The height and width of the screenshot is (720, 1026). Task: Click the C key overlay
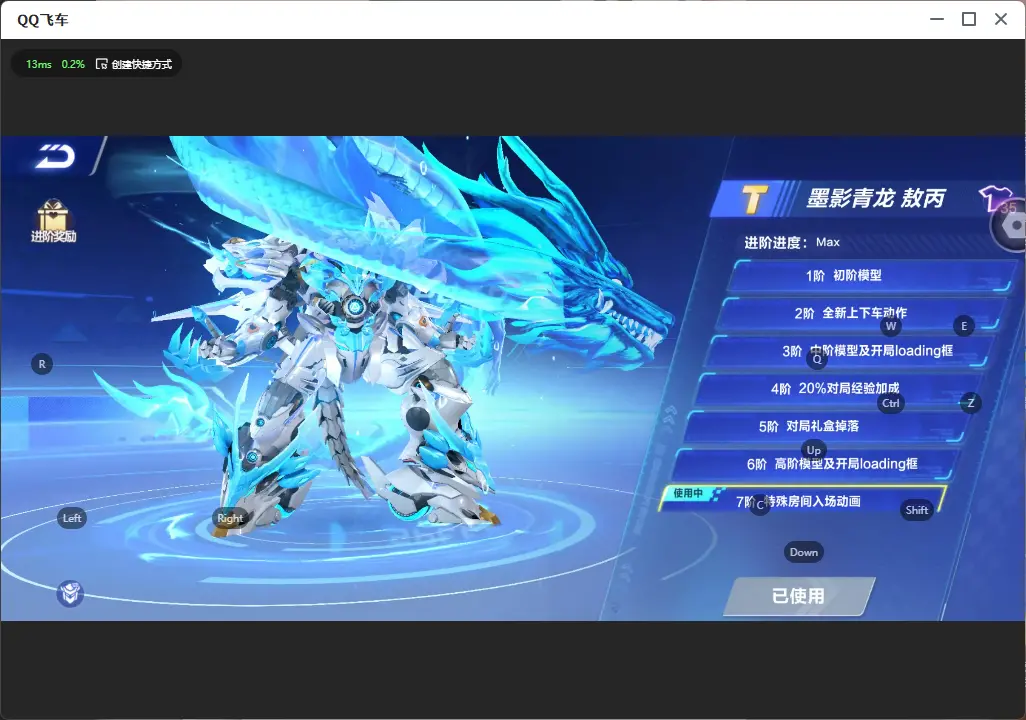[760, 505]
